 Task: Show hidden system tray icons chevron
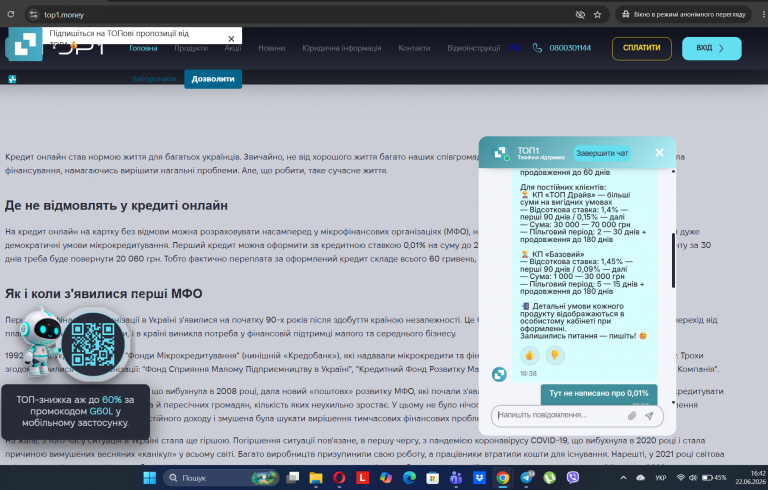[x=623, y=478]
